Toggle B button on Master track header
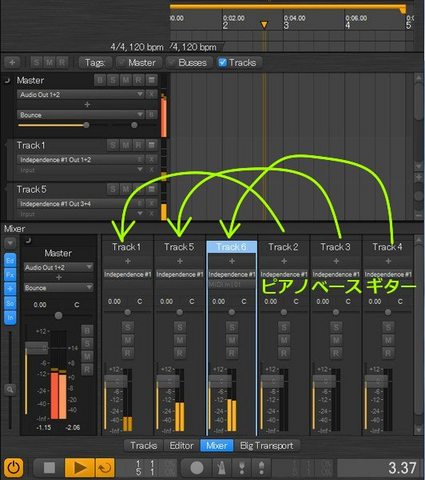Viewport: 425px width, 480px height. tap(100, 80)
